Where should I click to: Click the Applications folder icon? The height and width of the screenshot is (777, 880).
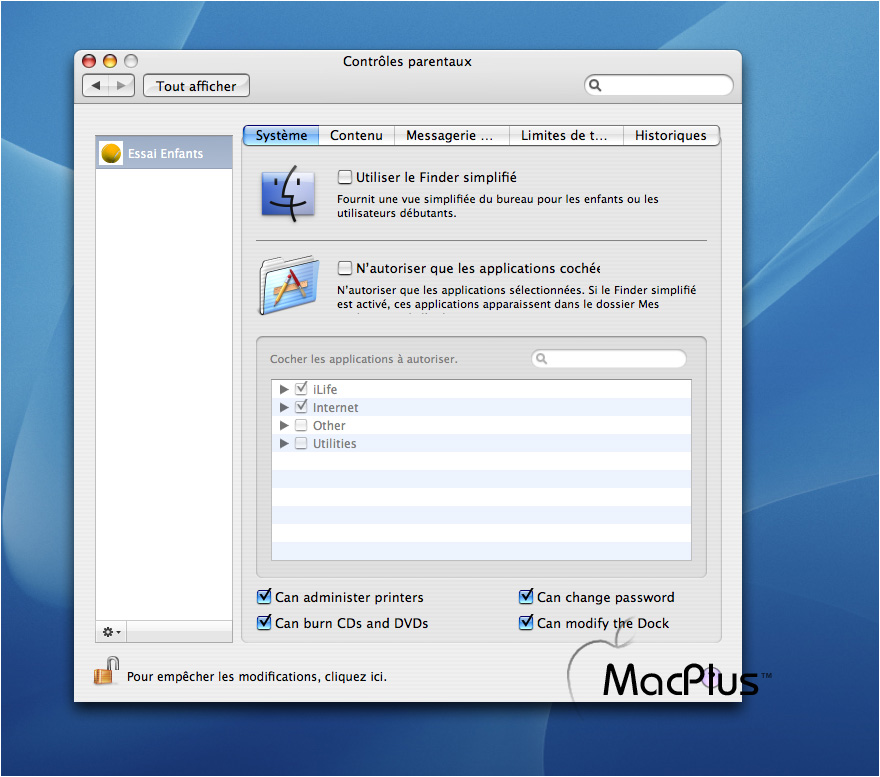[287, 285]
